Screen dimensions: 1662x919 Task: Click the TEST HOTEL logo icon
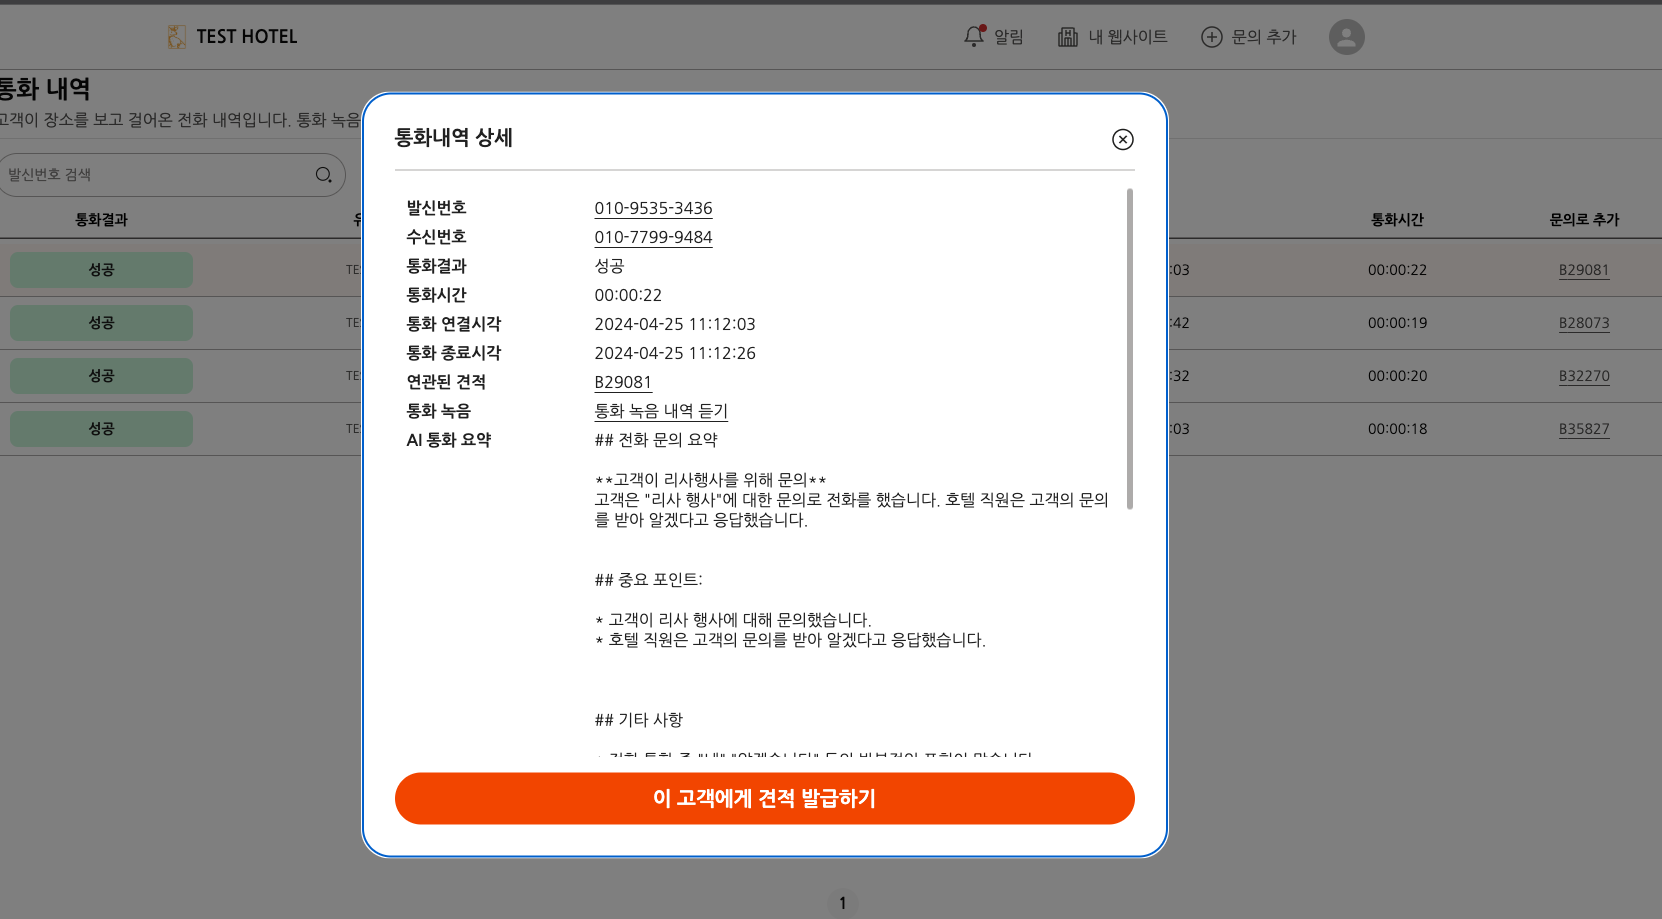click(x=177, y=37)
